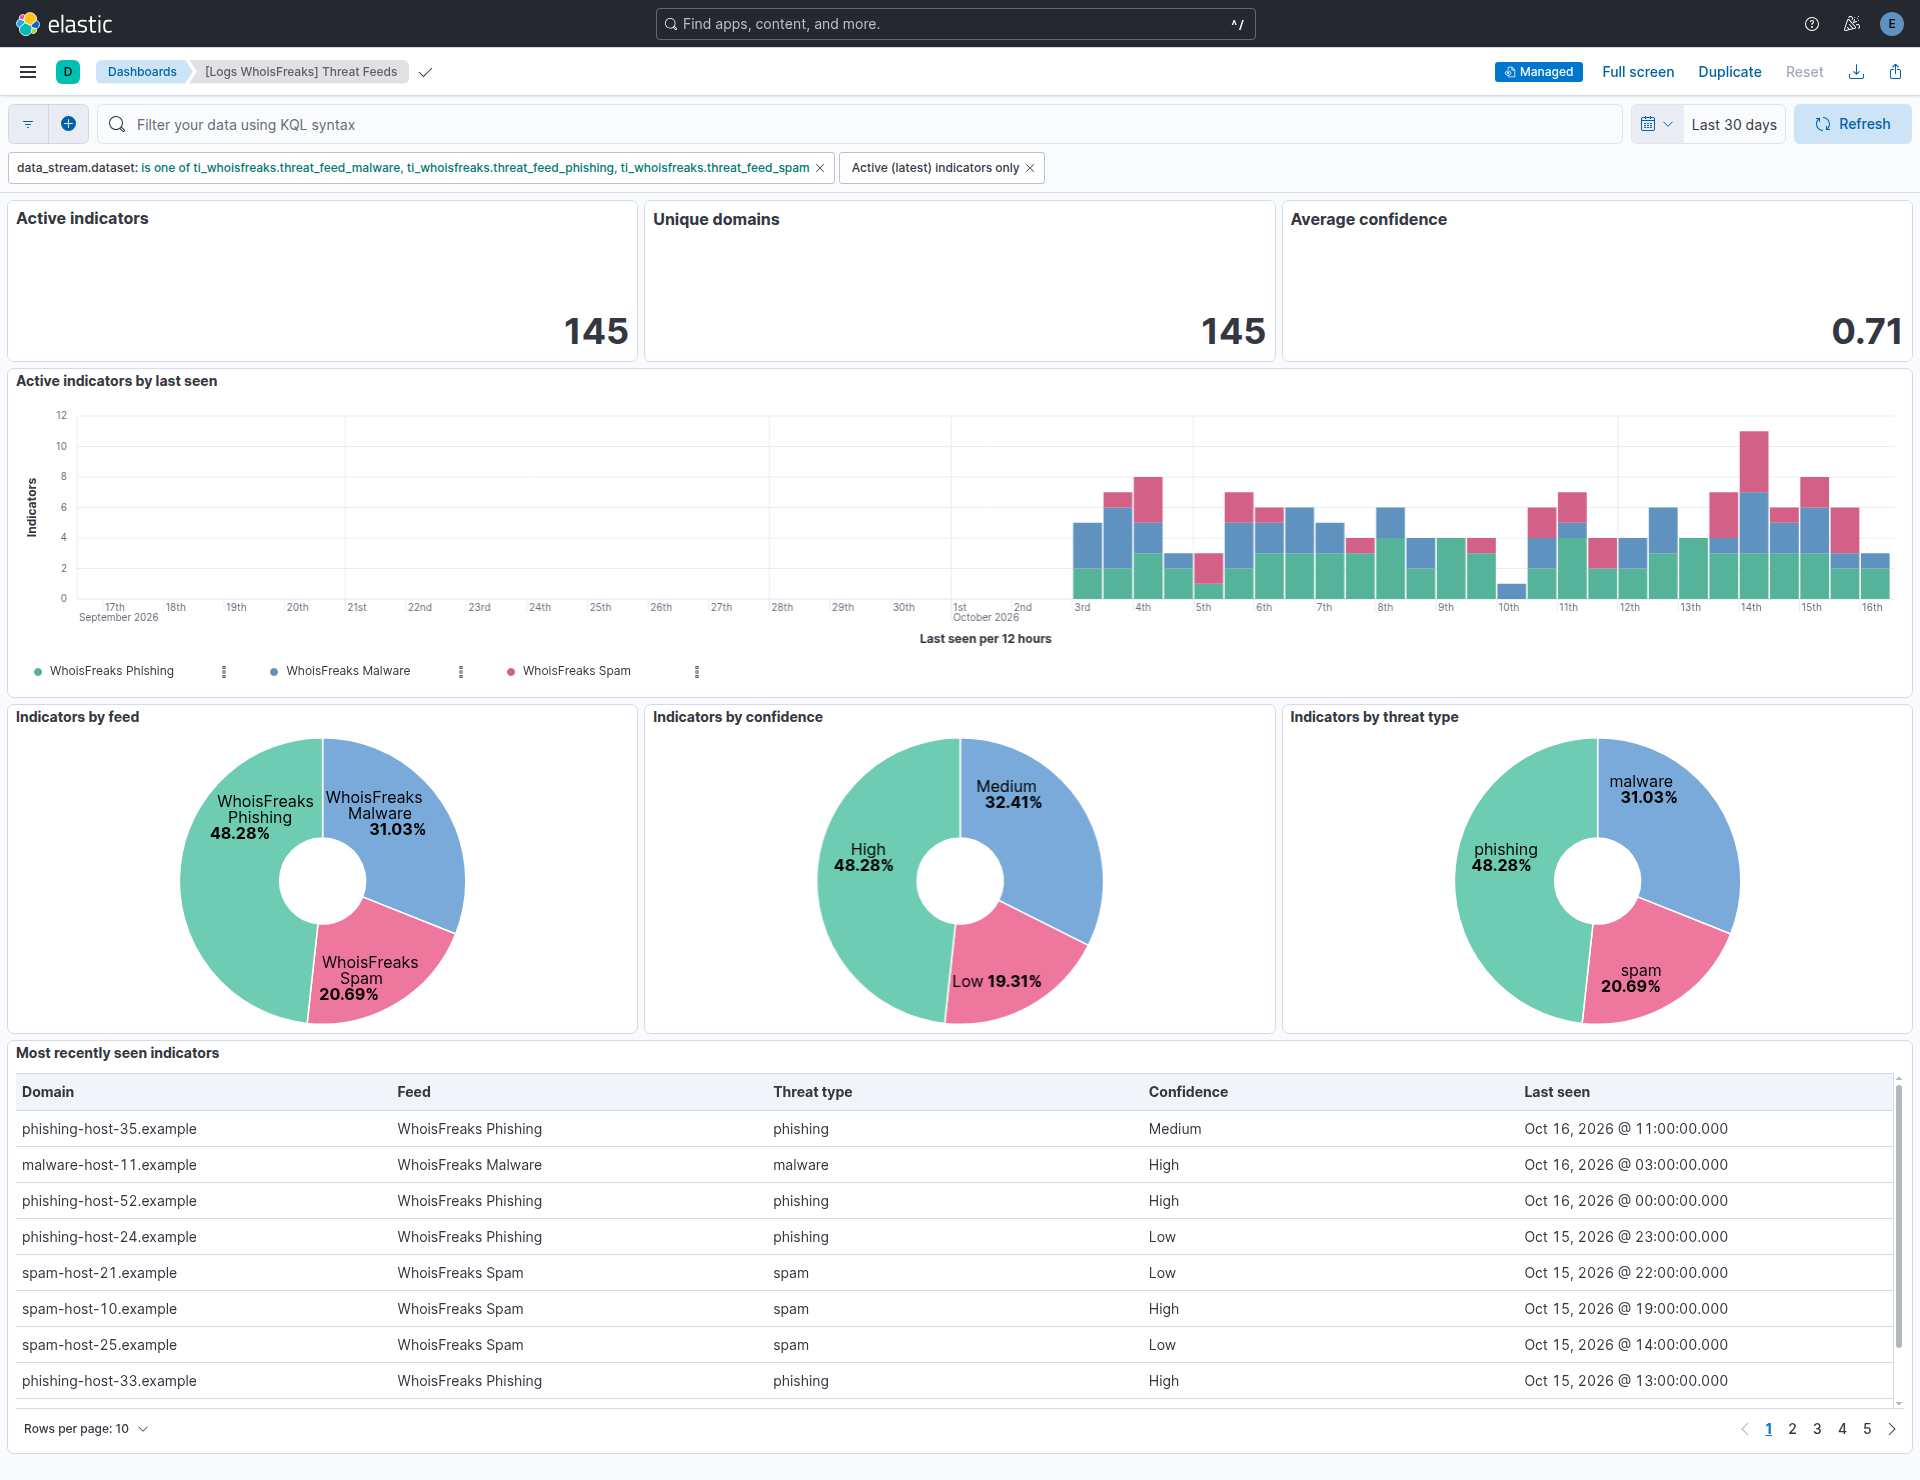Click the WhoisFreaks Phishing green legend dot
The image size is (1920, 1480).
click(38, 672)
